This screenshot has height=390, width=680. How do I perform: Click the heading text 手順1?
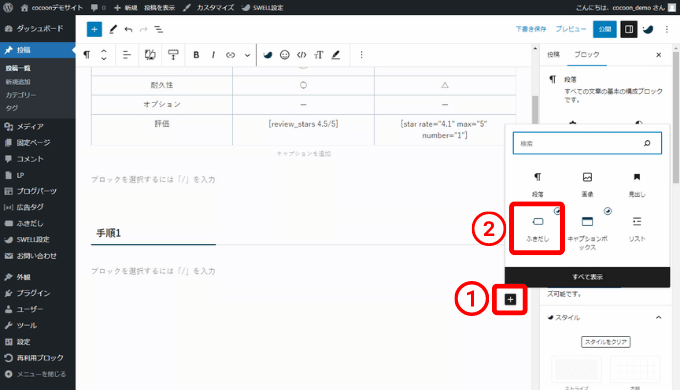108,233
